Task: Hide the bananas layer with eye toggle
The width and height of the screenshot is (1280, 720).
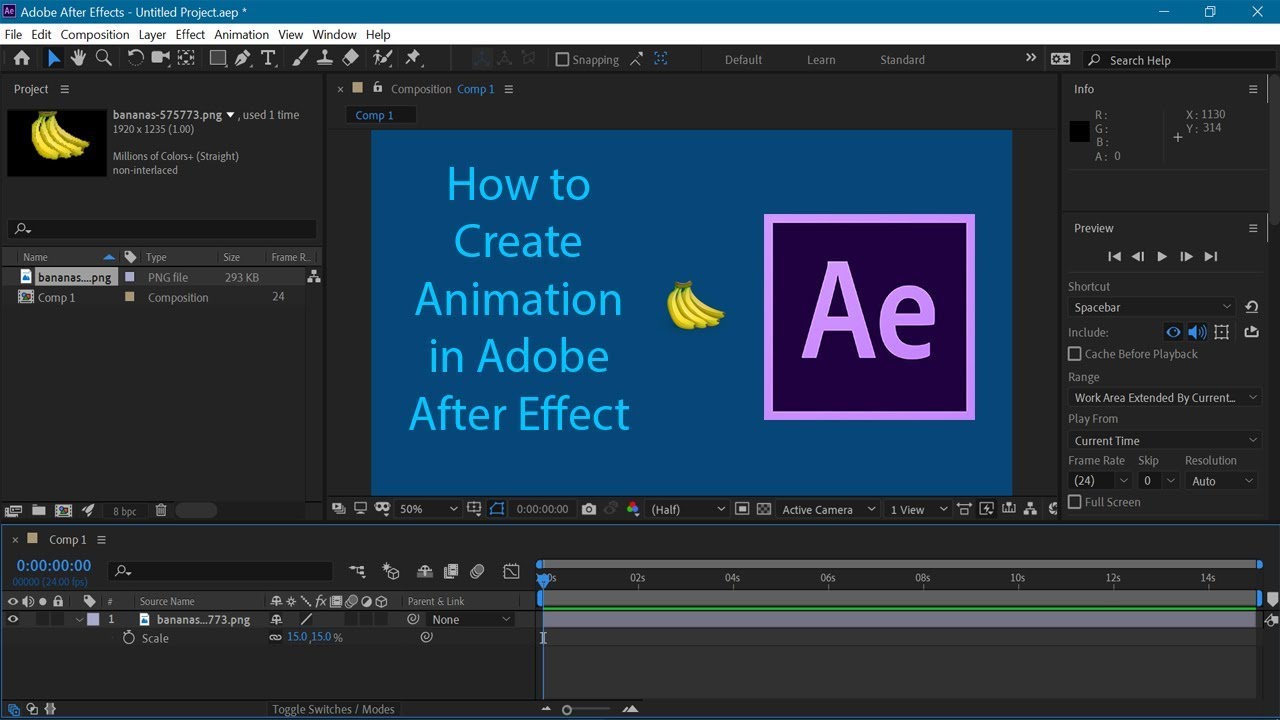Action: 13,619
